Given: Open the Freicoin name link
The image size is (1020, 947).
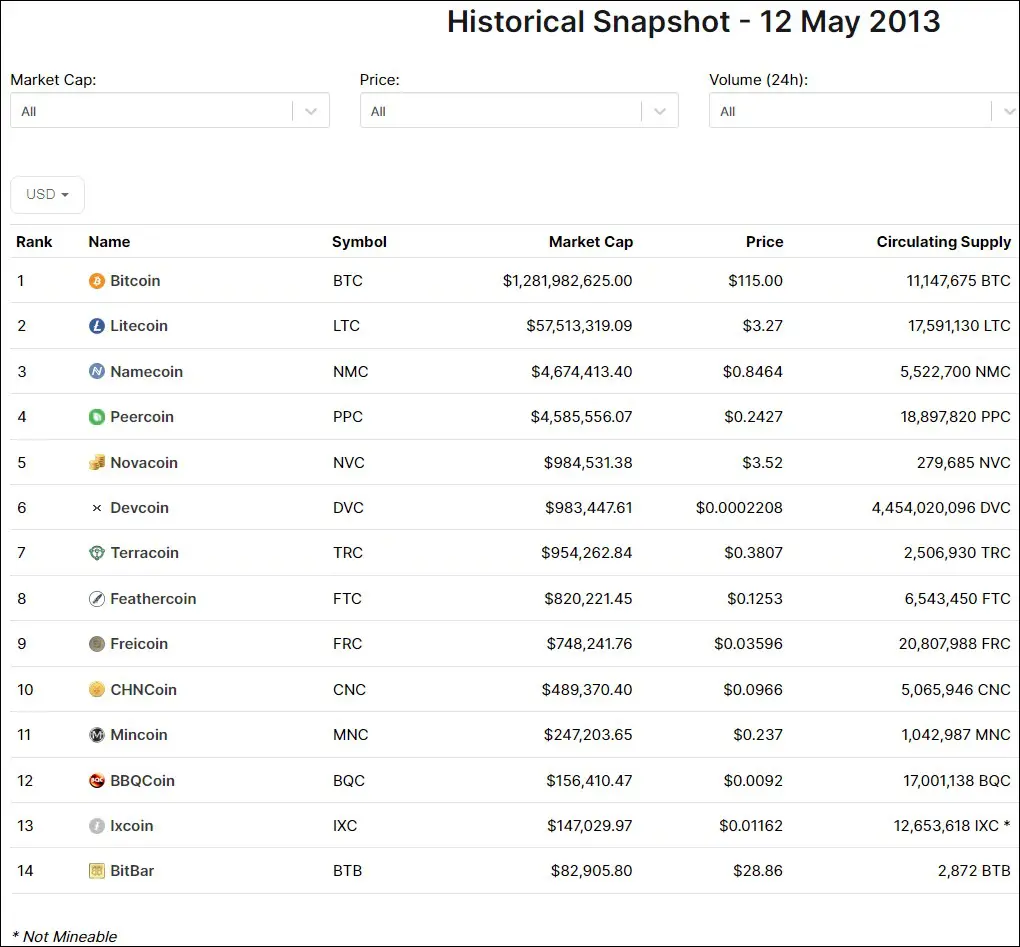Looking at the screenshot, I should coord(139,644).
